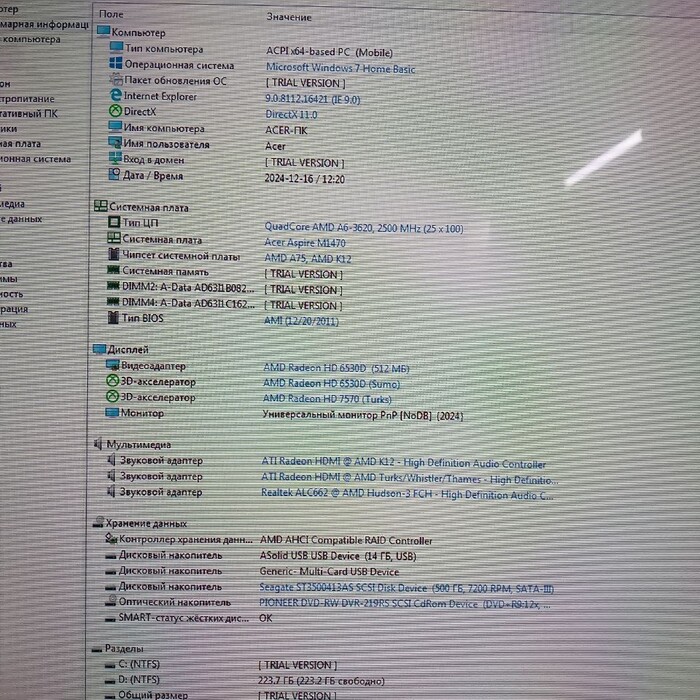The image size is (700, 700).
Task: Click the Дисплей section header icon
Action: click(99, 349)
